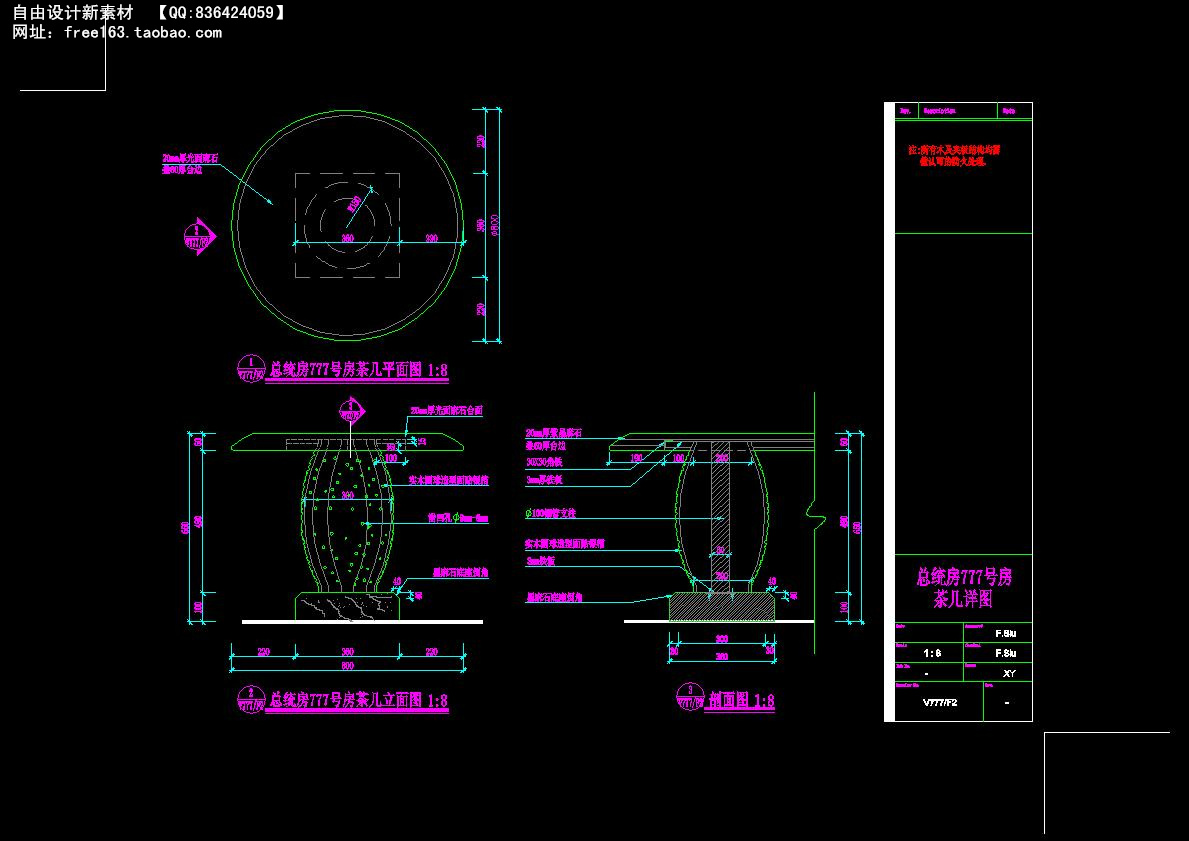Select the plan view title 总统房777号房茶几平面图 1:8
The image size is (1189, 841).
[359, 370]
